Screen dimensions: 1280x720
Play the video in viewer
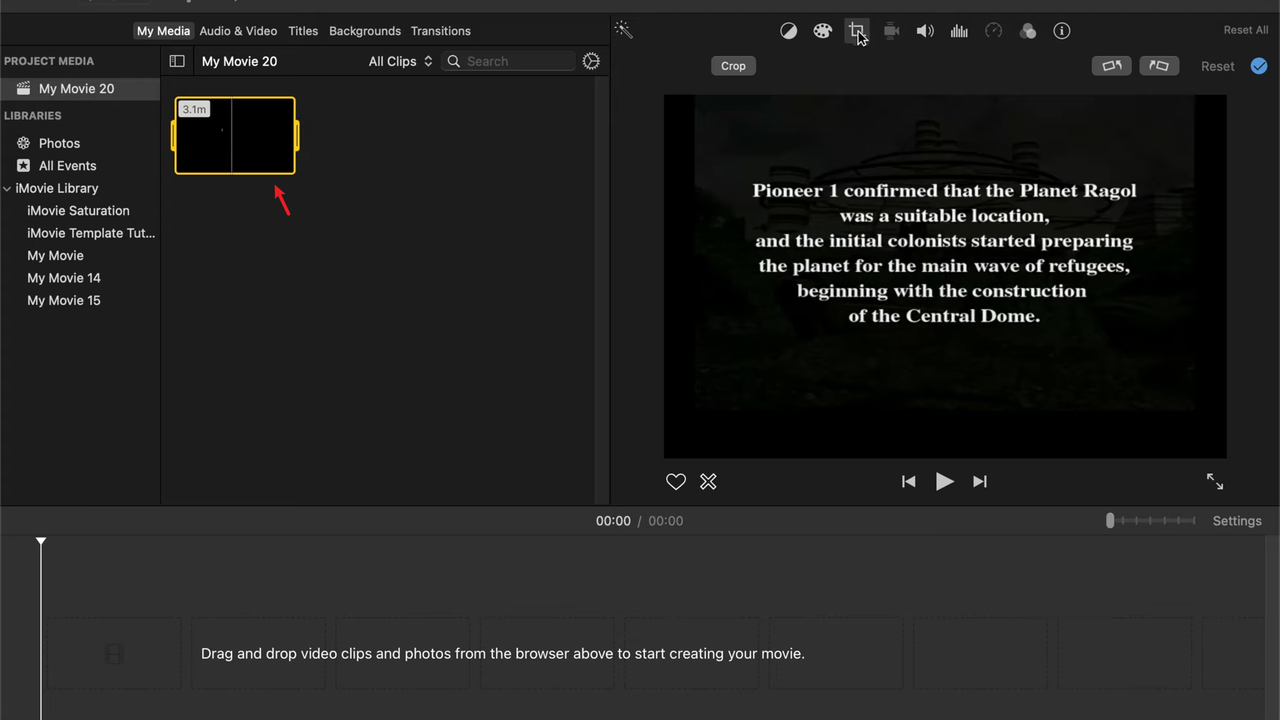[x=944, y=482]
